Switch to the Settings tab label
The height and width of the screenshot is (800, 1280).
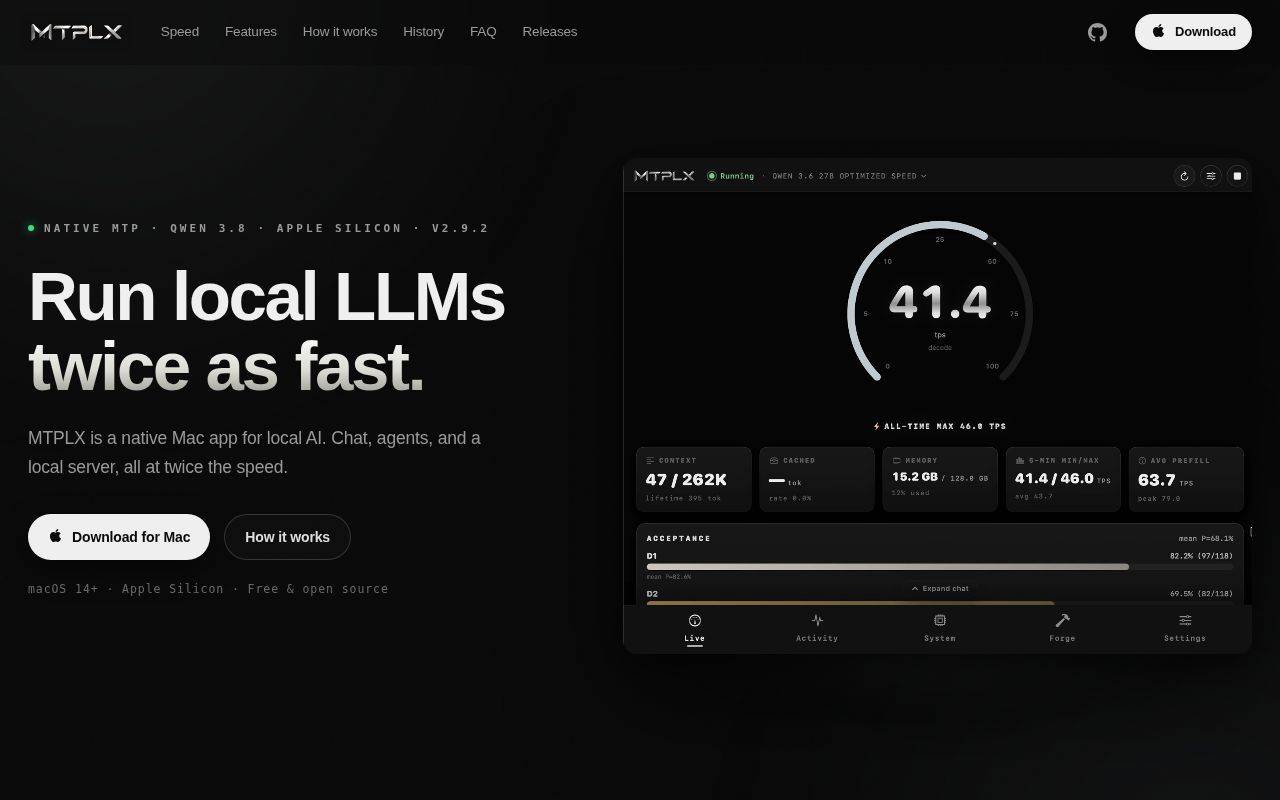point(1185,638)
